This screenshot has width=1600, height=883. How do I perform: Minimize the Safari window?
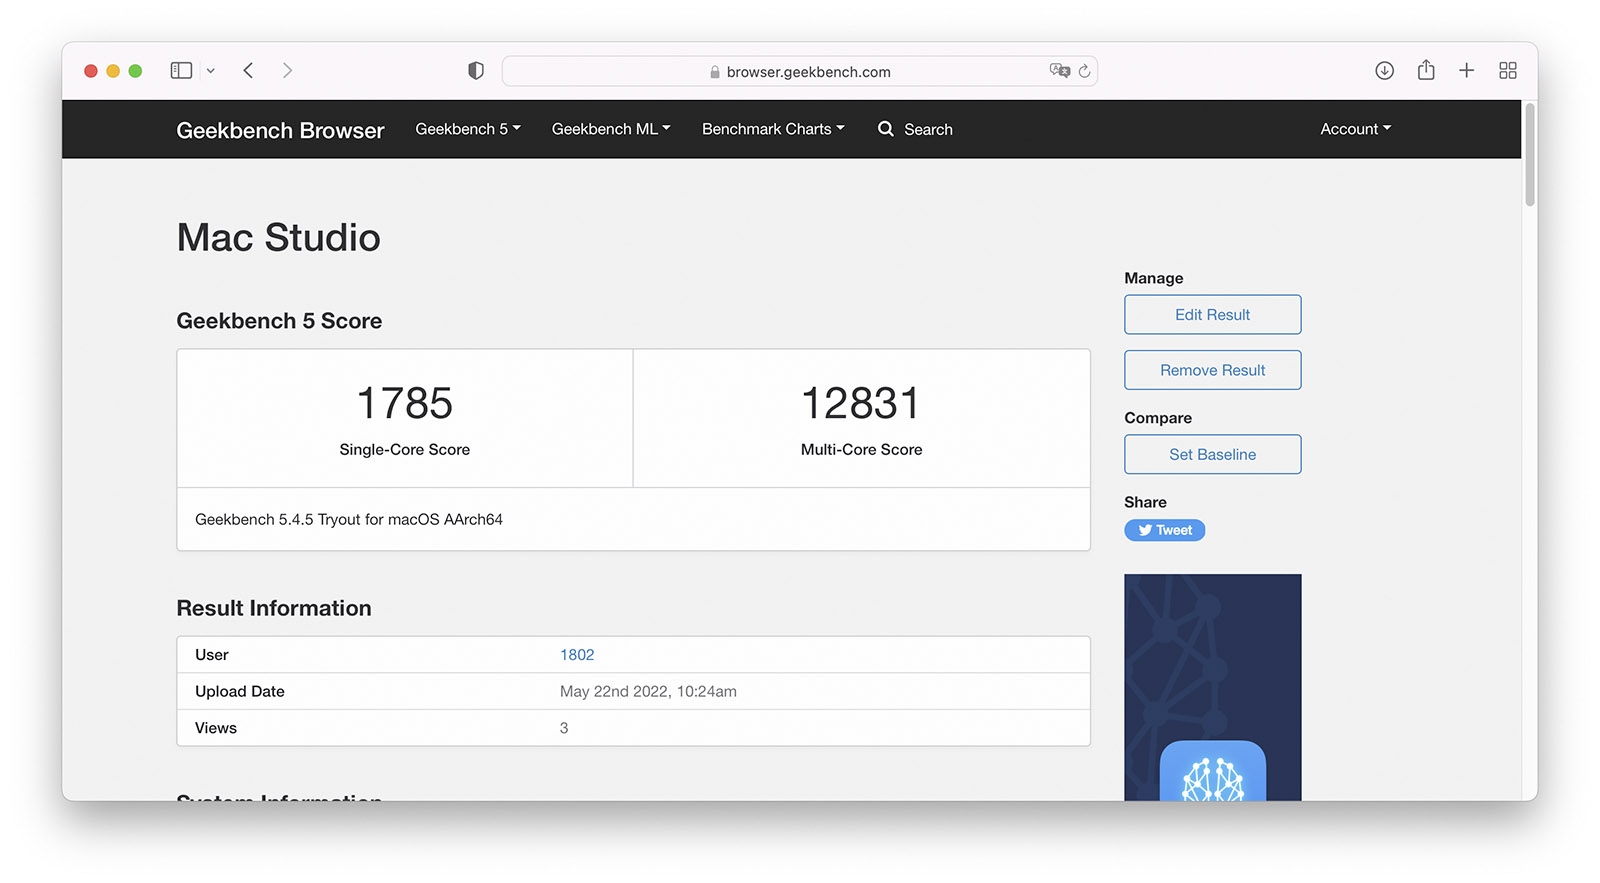pyautogui.click(x=113, y=71)
